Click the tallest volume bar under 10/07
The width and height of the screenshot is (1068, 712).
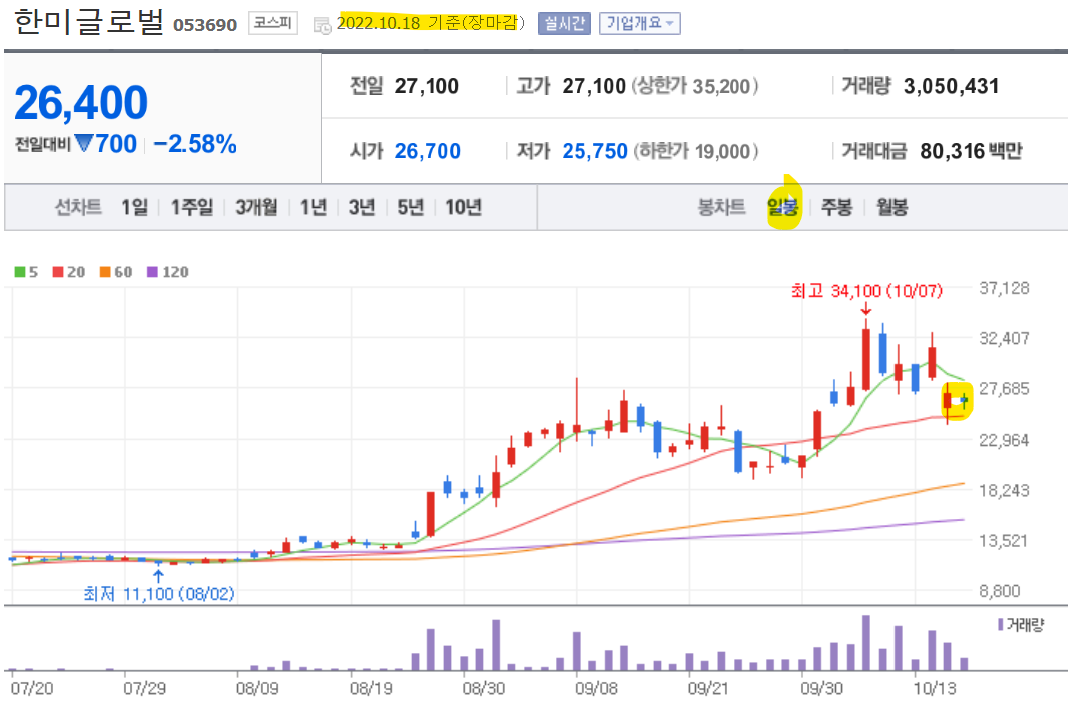(866, 643)
